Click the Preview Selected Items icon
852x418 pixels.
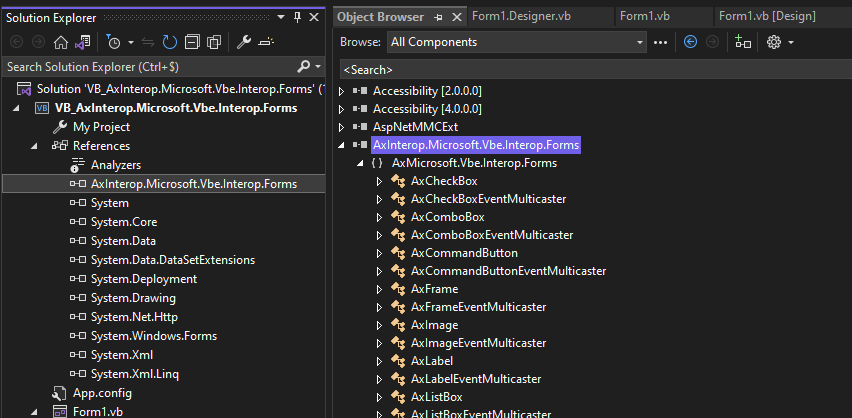pos(266,42)
